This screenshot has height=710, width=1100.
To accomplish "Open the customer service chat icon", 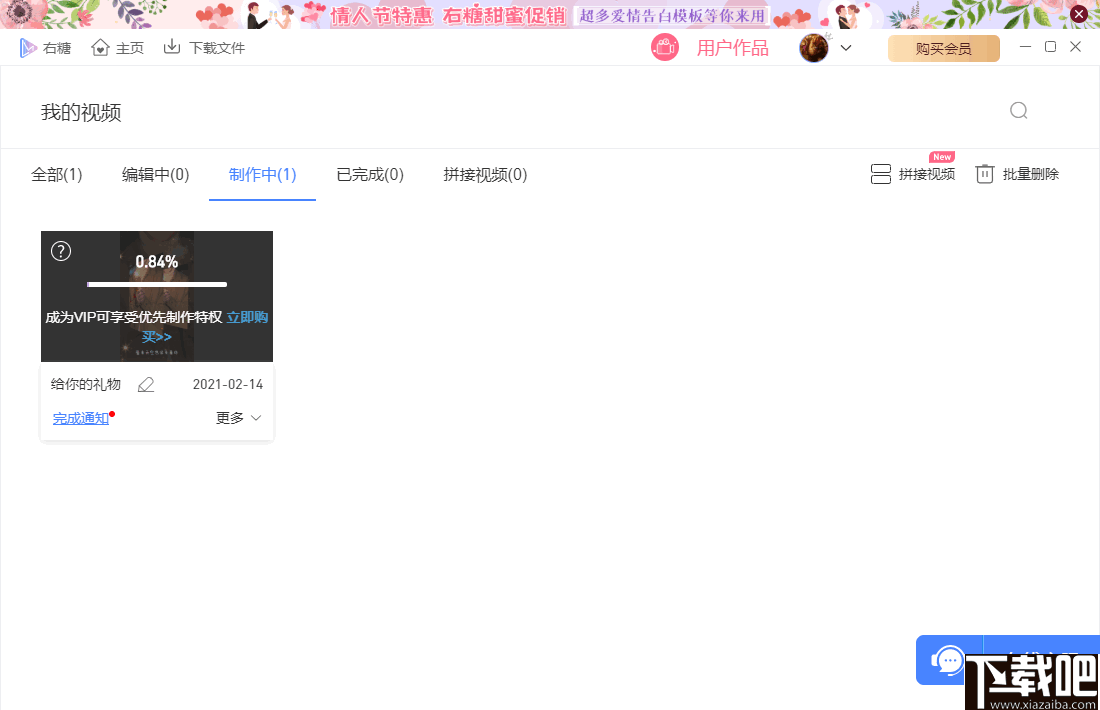I will (948, 660).
